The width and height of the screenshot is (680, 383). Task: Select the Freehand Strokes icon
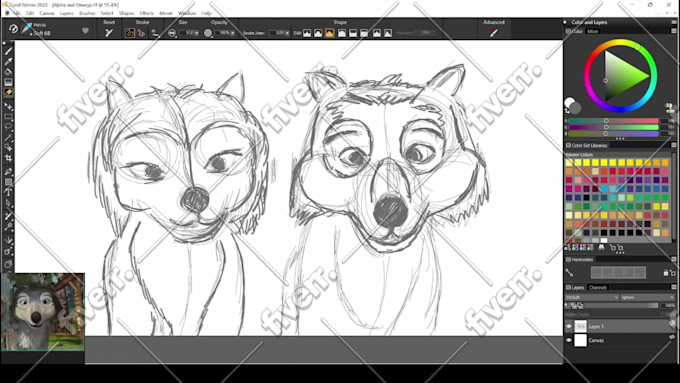pyautogui.click(x=129, y=33)
